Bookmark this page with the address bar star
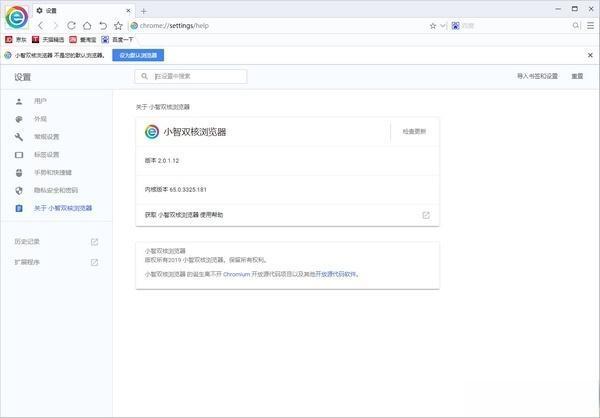 [433, 26]
